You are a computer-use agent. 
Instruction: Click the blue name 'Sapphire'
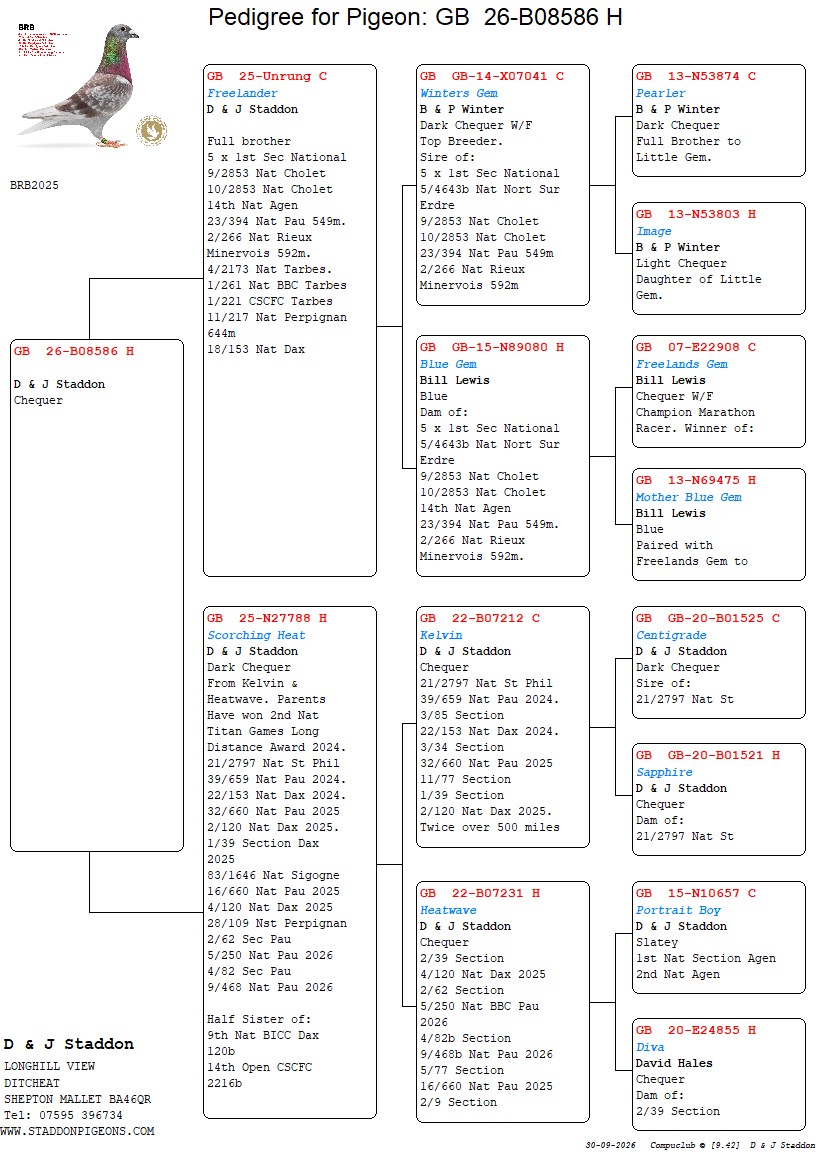click(x=664, y=772)
